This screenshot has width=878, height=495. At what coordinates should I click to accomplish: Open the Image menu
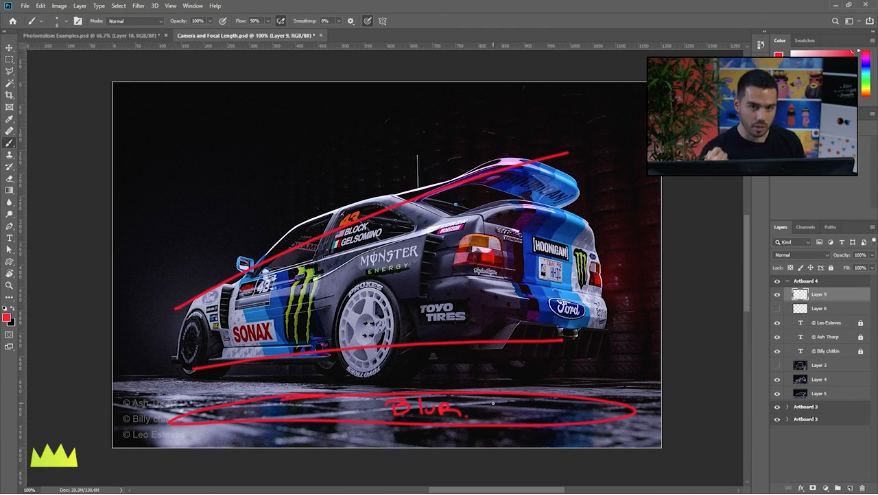(x=59, y=6)
